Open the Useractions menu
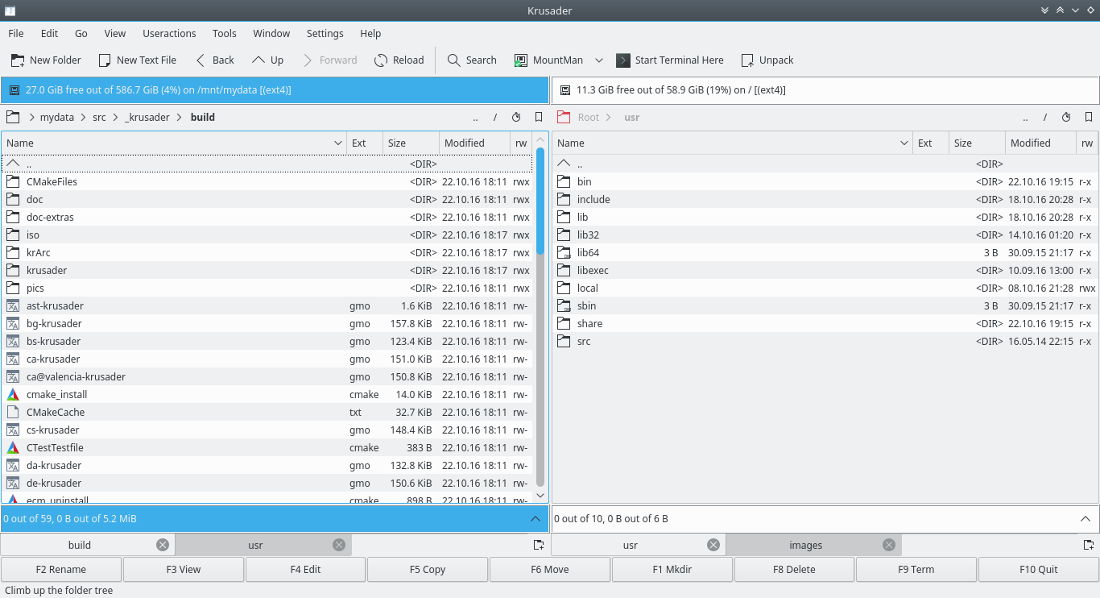 point(169,33)
